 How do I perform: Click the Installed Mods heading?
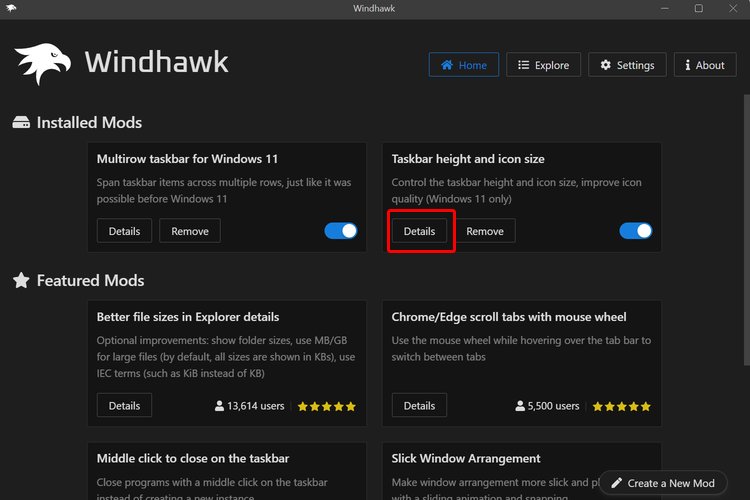coord(89,122)
